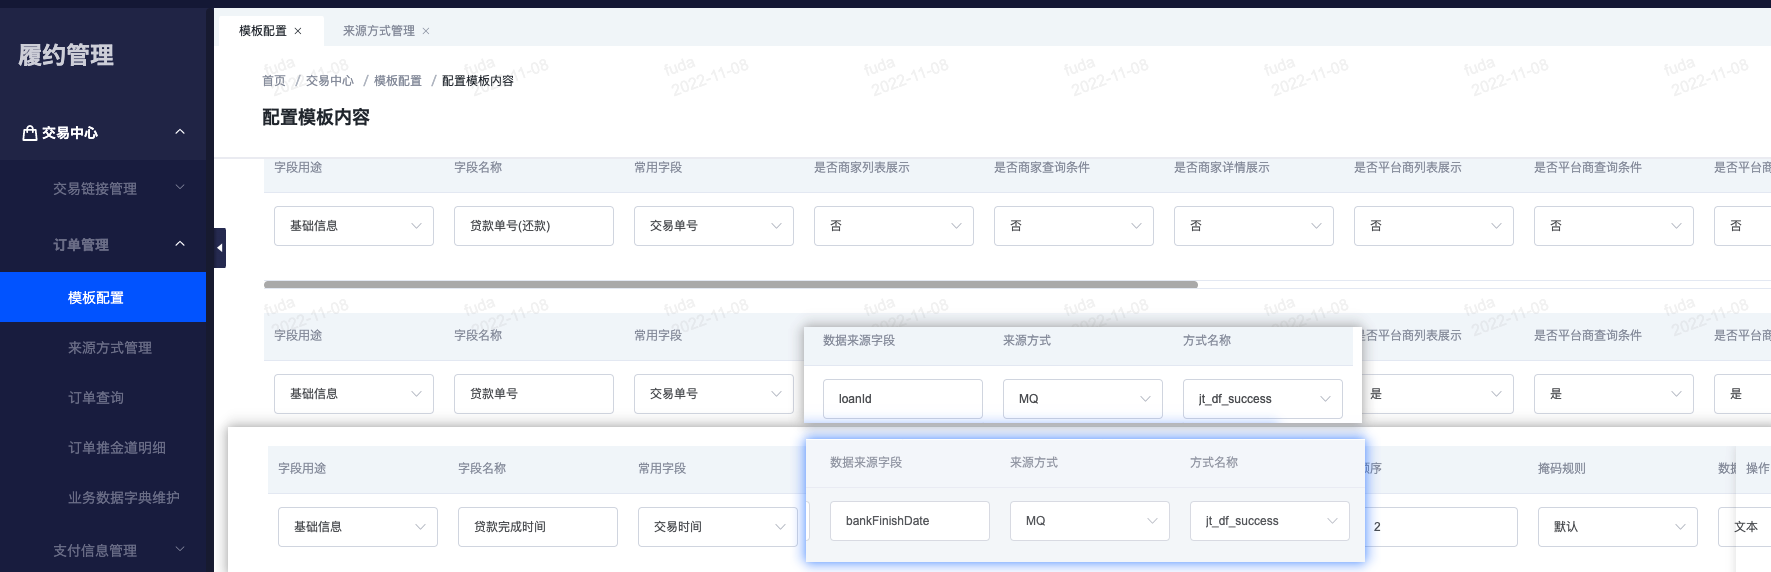Click the 履约管理 sidebar title
The width and height of the screenshot is (1771, 572).
[x=66, y=55]
